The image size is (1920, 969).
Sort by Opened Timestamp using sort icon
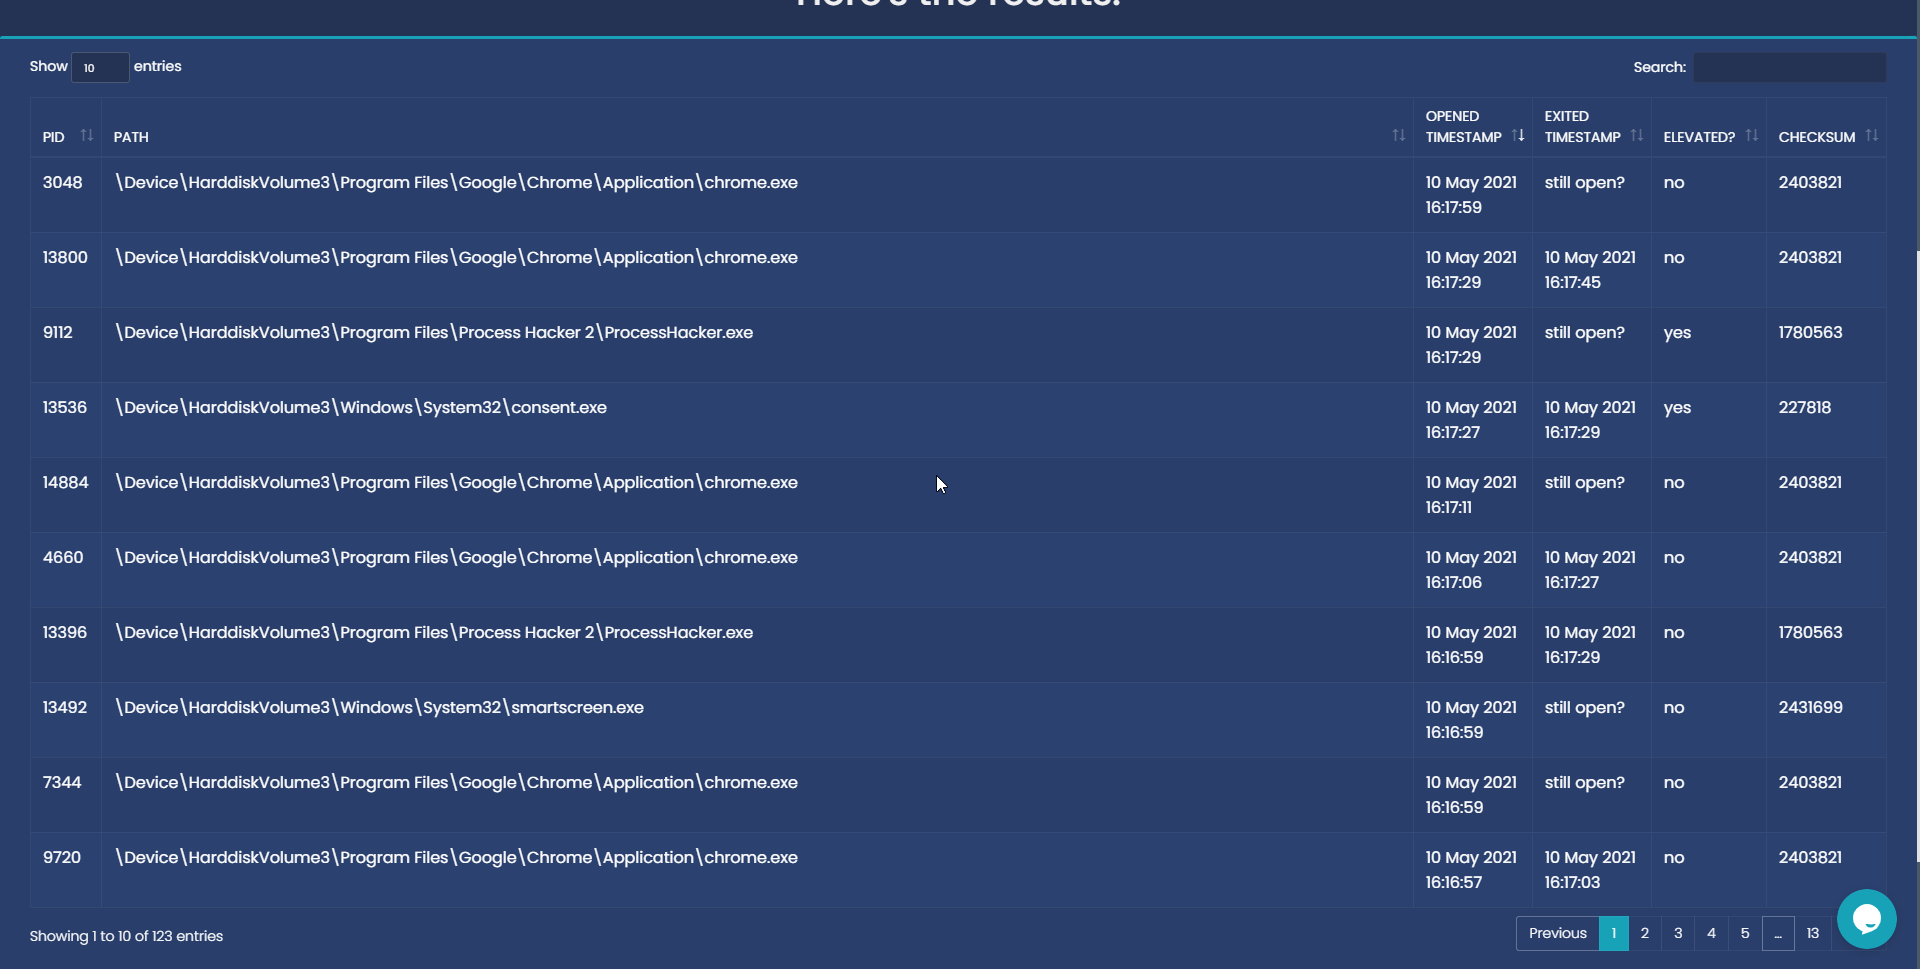pos(1518,136)
